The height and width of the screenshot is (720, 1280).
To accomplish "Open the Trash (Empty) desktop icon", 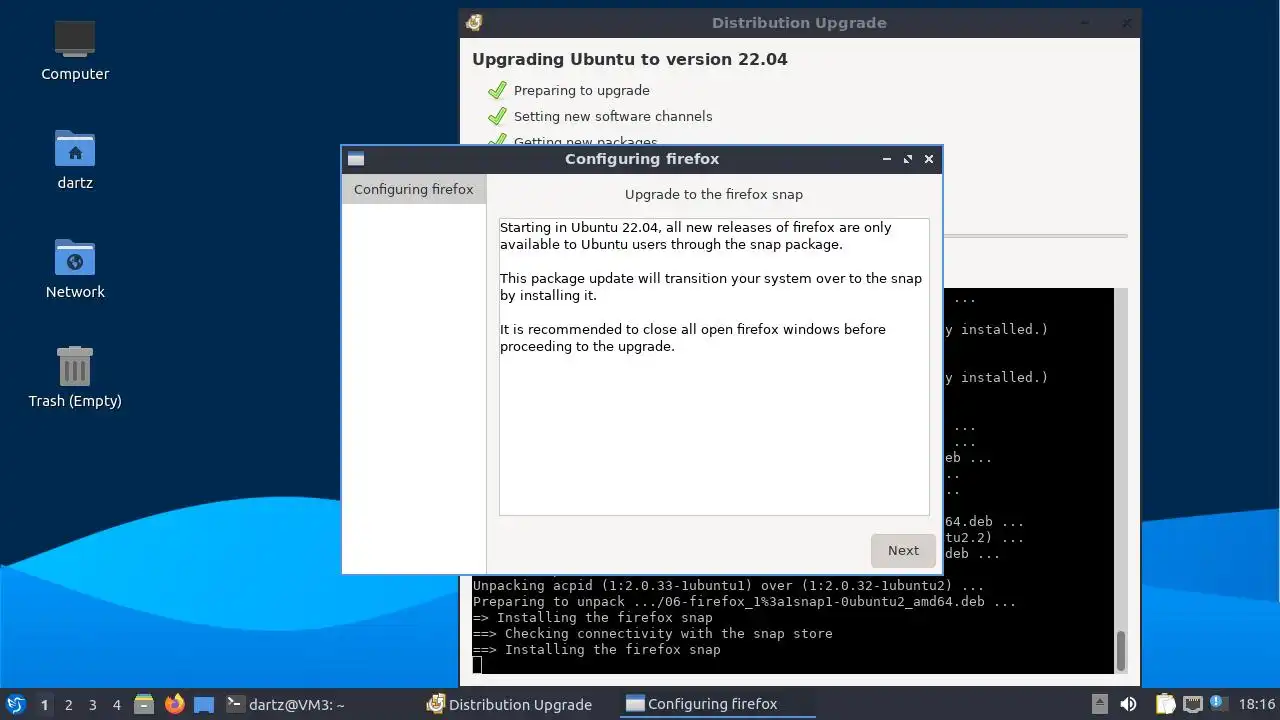I will pos(75,377).
